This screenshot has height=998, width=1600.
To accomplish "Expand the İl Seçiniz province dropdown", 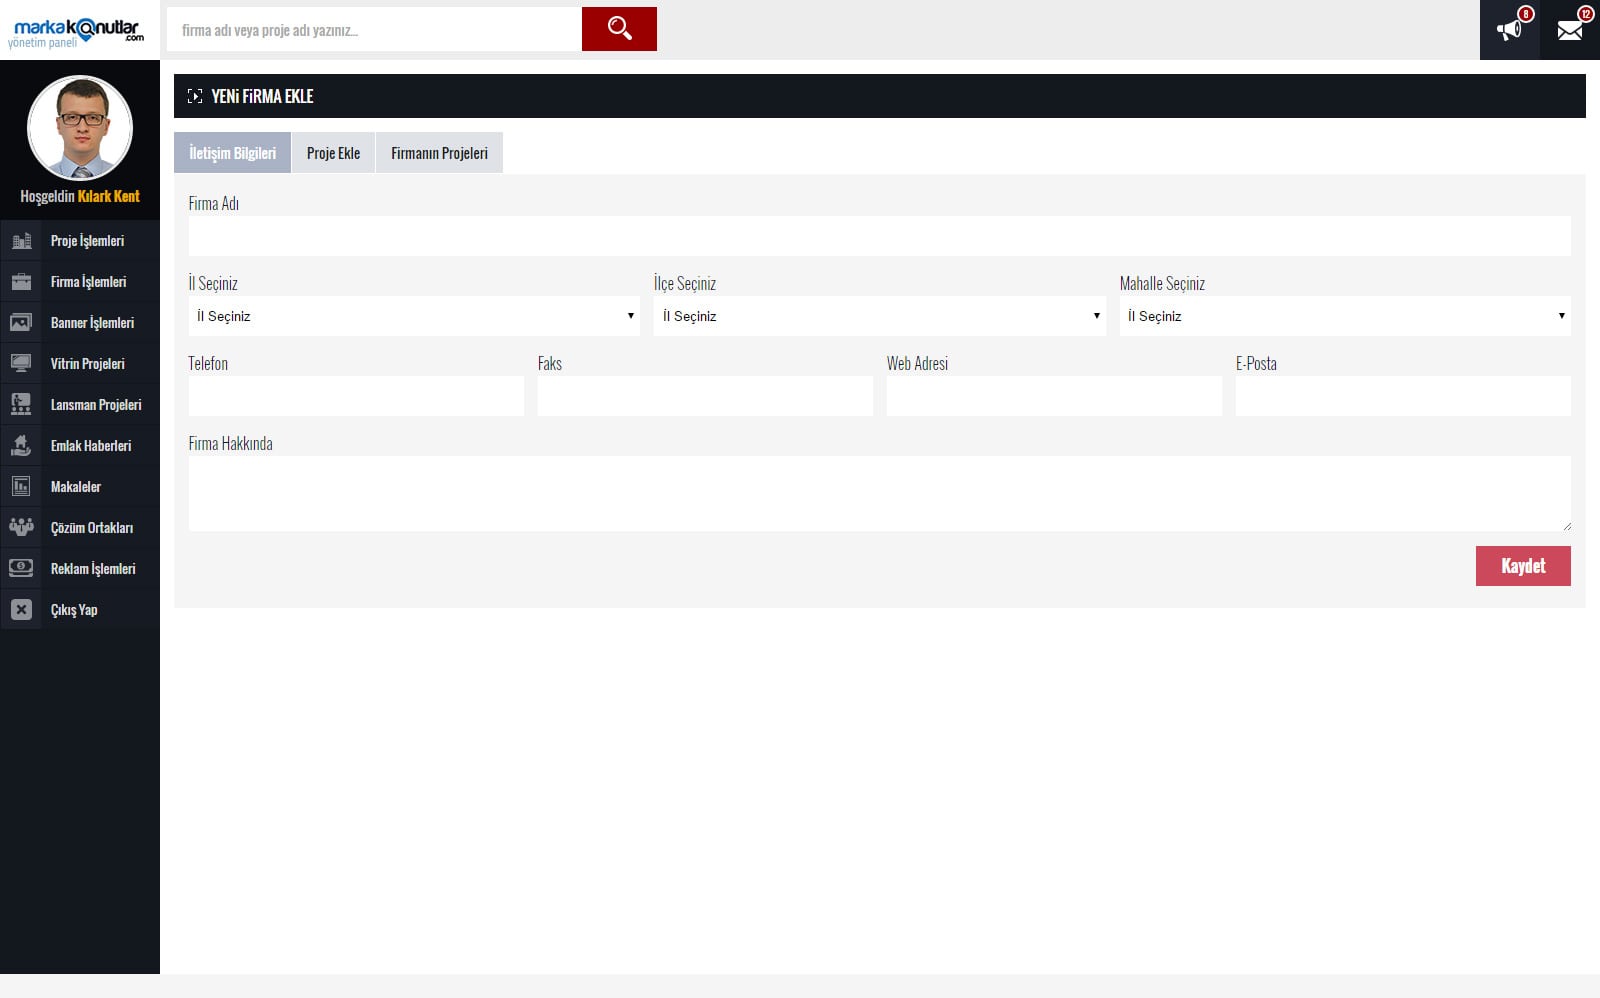I will 413,316.
